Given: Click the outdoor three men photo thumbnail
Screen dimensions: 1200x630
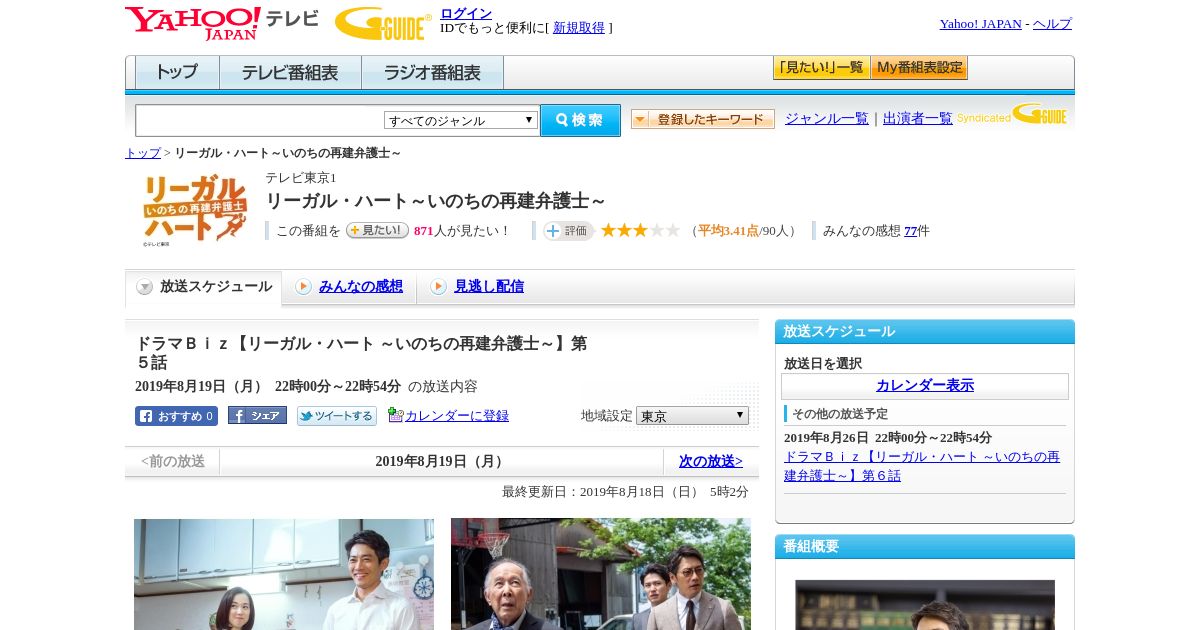Looking at the screenshot, I should (x=601, y=574).
